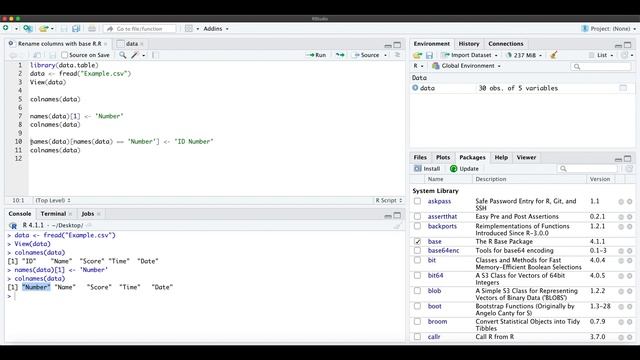
Task: Switch to the Connections tab
Action: (x=505, y=44)
